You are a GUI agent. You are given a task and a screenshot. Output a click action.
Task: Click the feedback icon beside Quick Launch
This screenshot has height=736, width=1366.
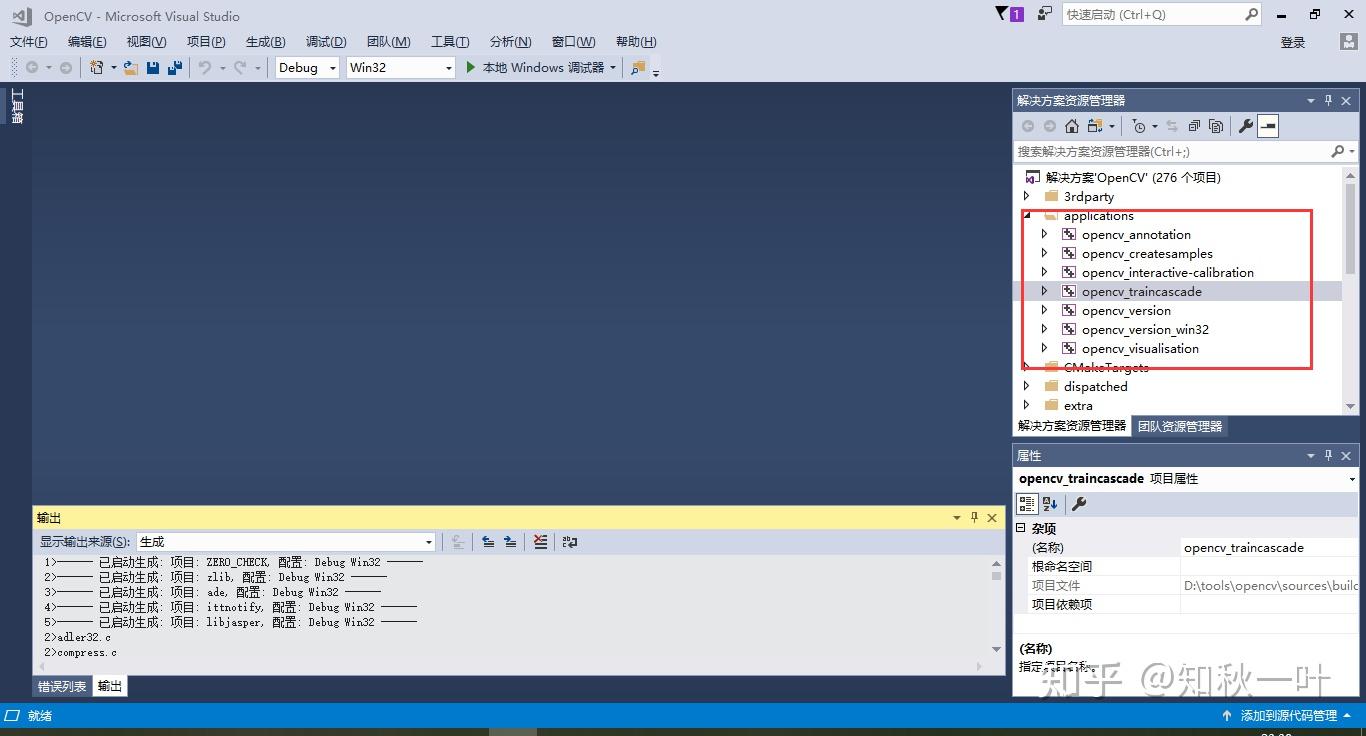(x=1045, y=14)
